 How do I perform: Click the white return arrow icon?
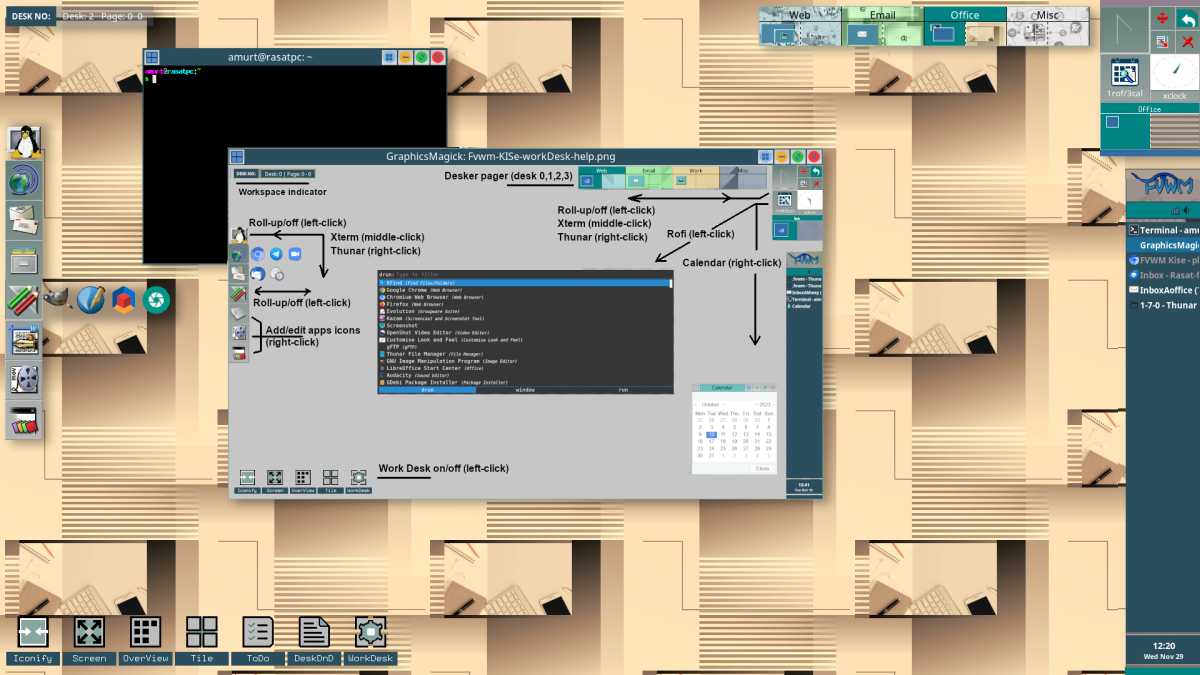[x=1186, y=18]
